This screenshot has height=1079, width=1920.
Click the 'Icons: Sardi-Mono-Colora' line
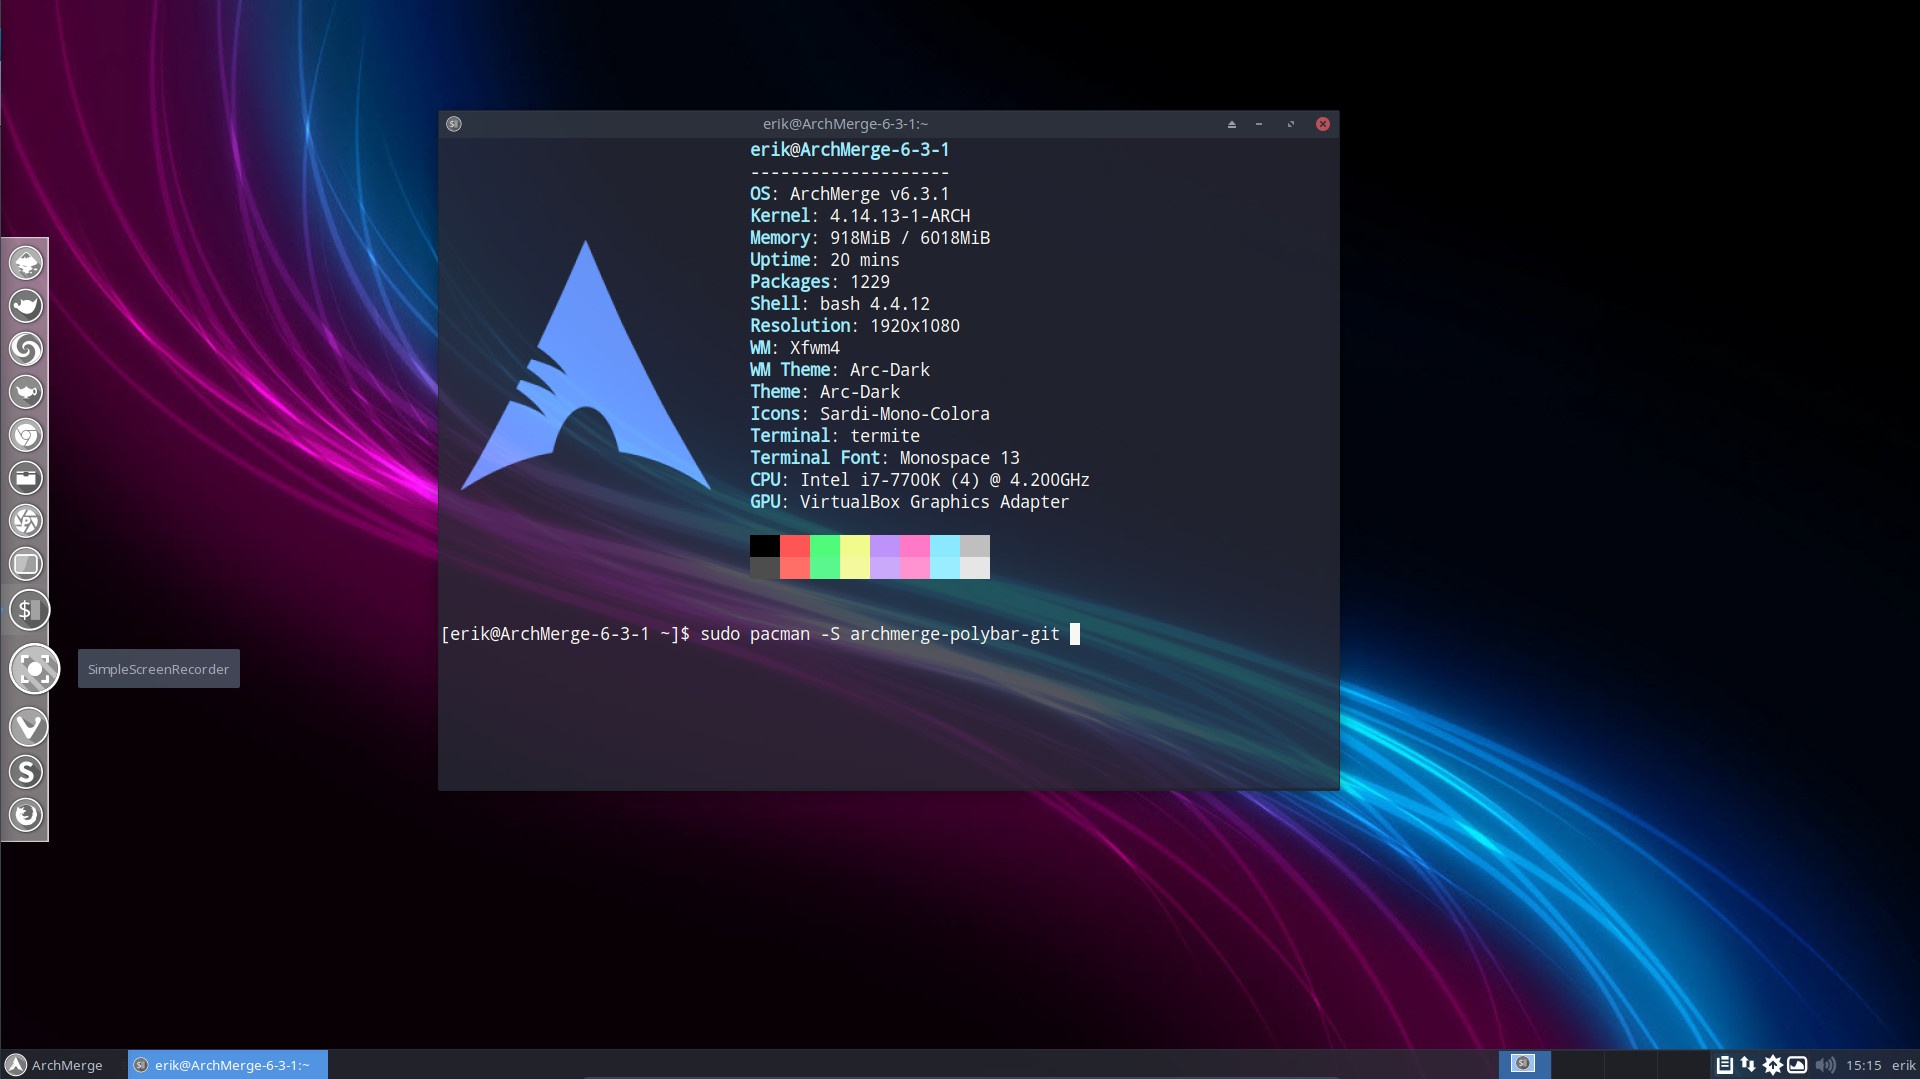pos(870,414)
